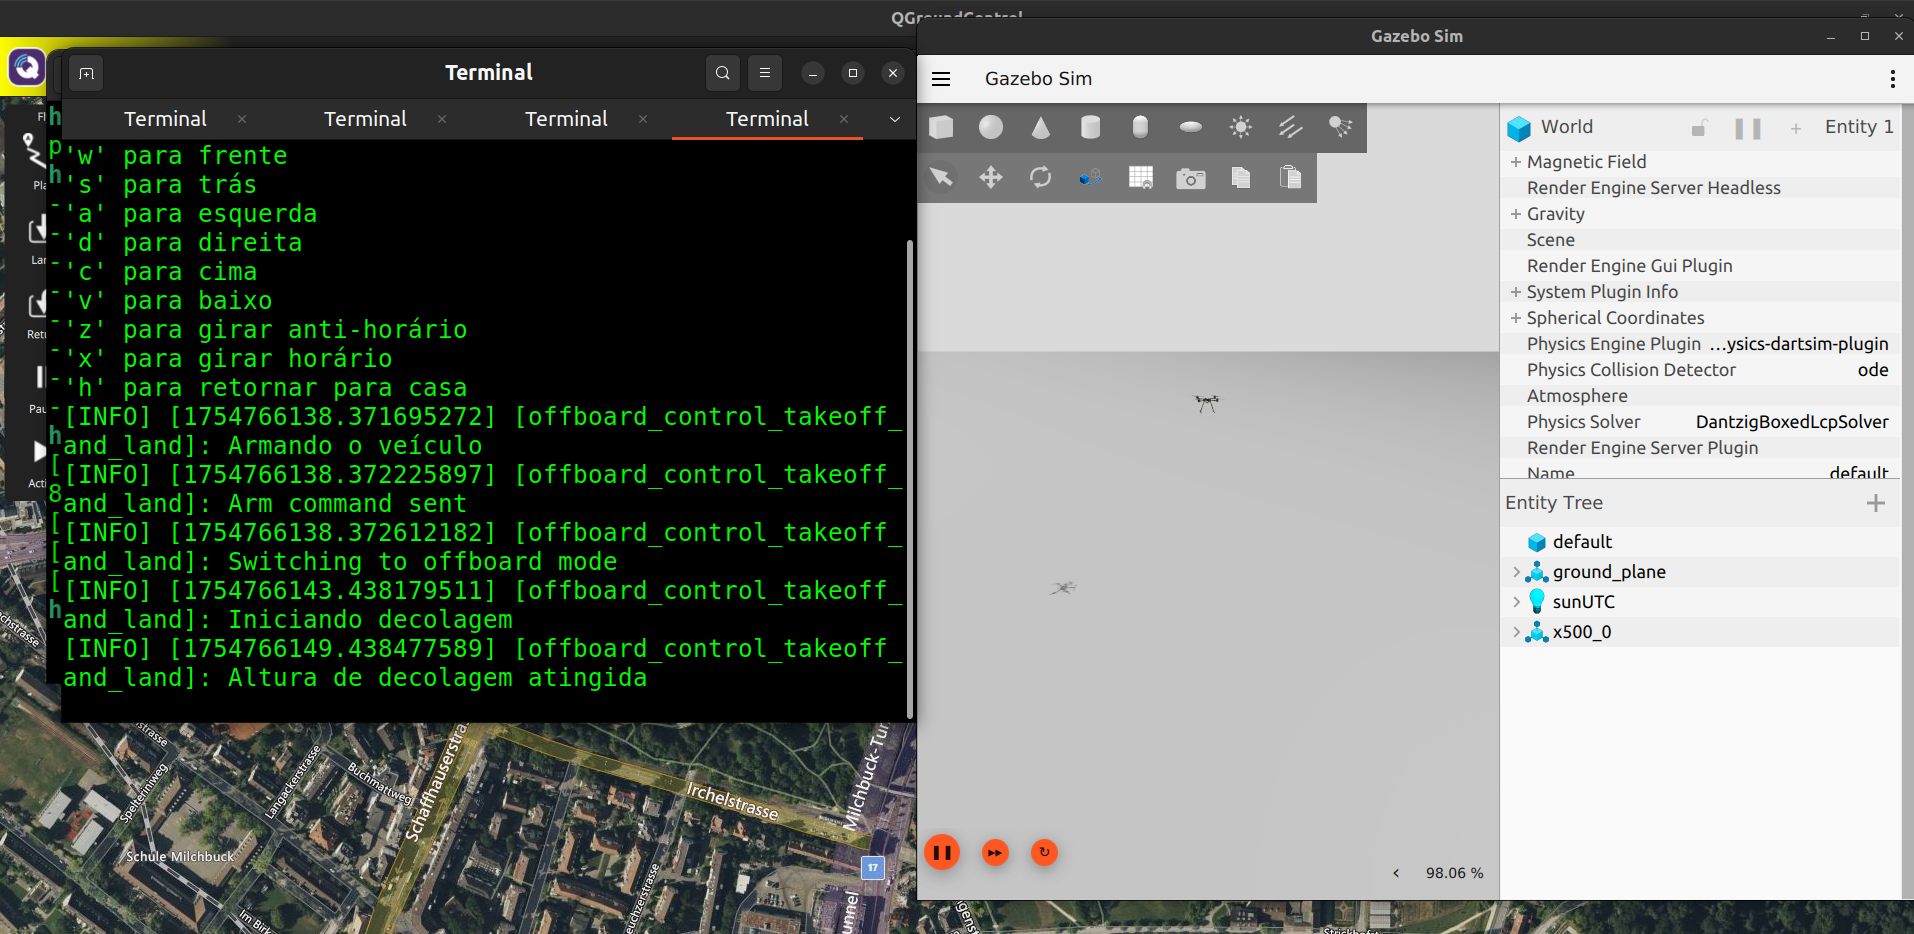Pause the simulation with the orange button

tap(942, 853)
